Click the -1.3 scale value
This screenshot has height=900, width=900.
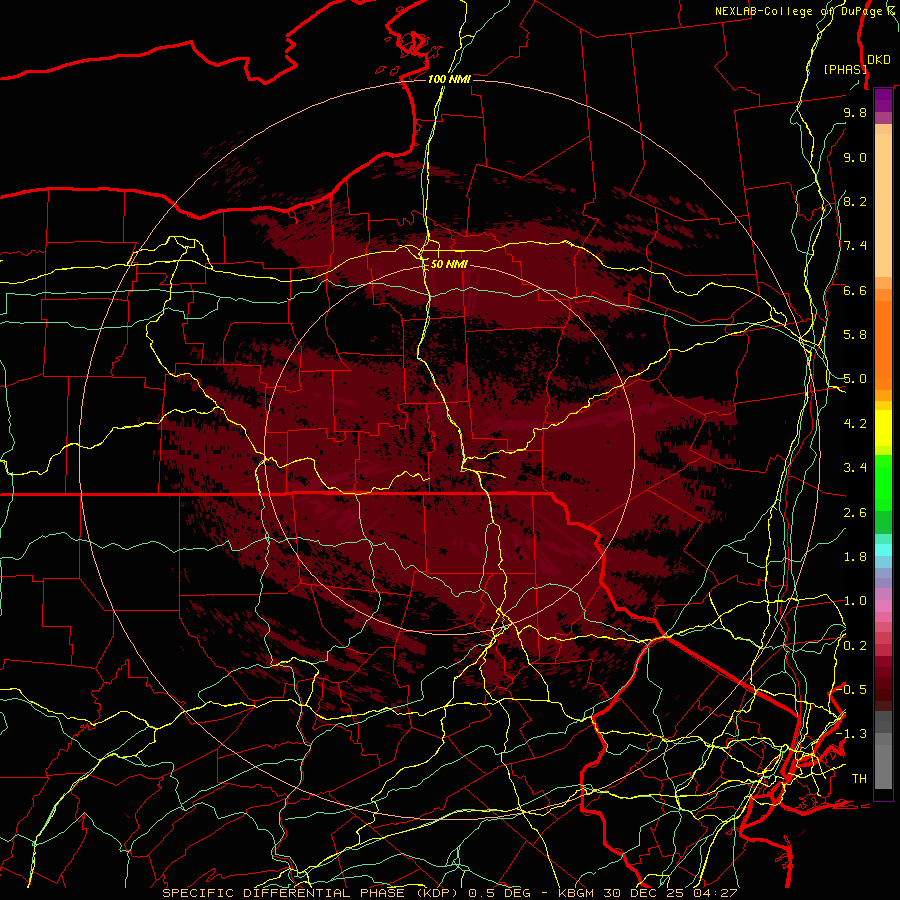click(851, 734)
